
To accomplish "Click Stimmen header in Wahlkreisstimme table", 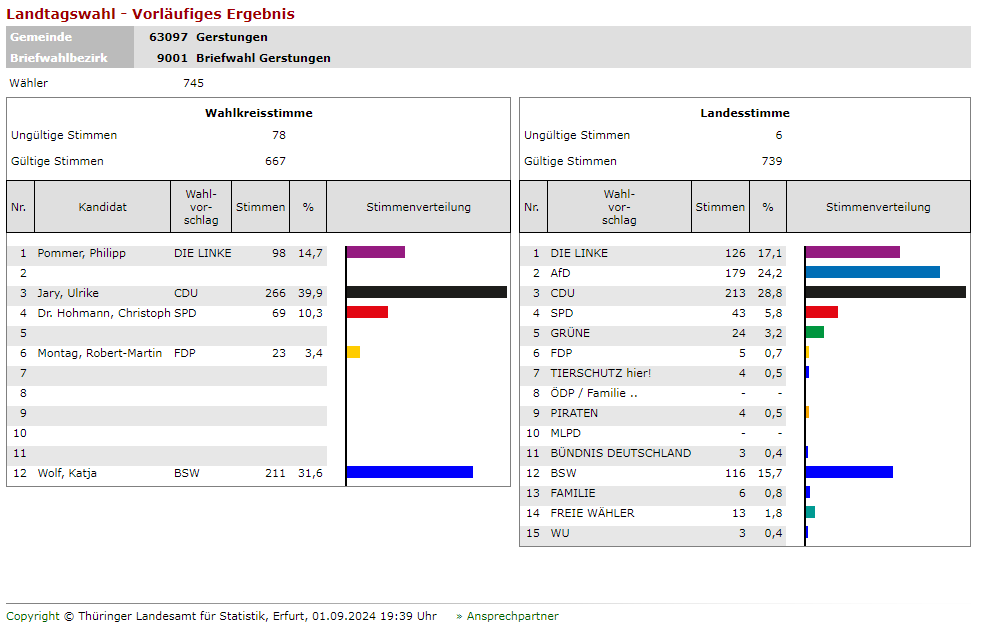I will [x=260, y=207].
